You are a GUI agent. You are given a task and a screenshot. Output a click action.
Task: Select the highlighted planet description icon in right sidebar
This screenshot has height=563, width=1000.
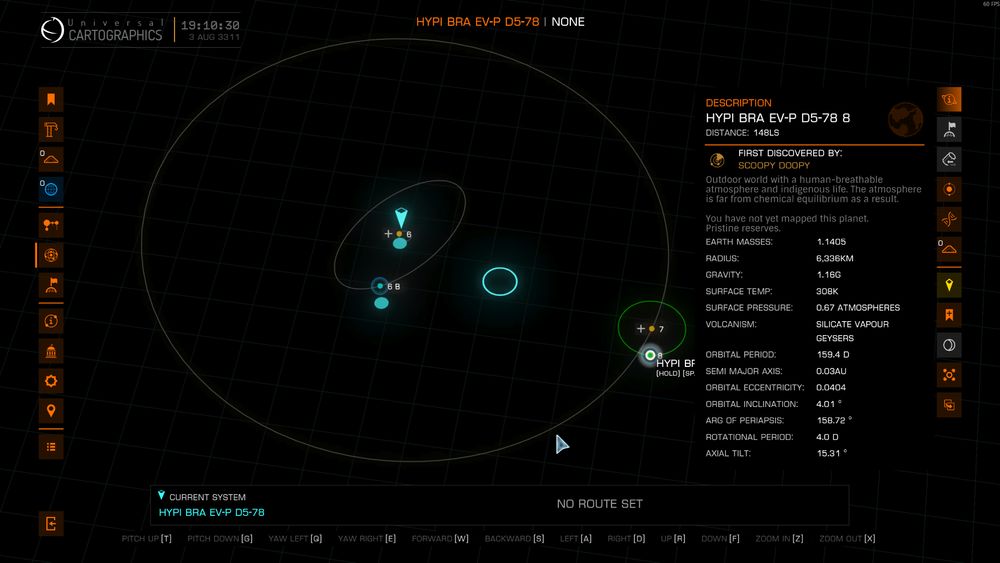point(949,99)
